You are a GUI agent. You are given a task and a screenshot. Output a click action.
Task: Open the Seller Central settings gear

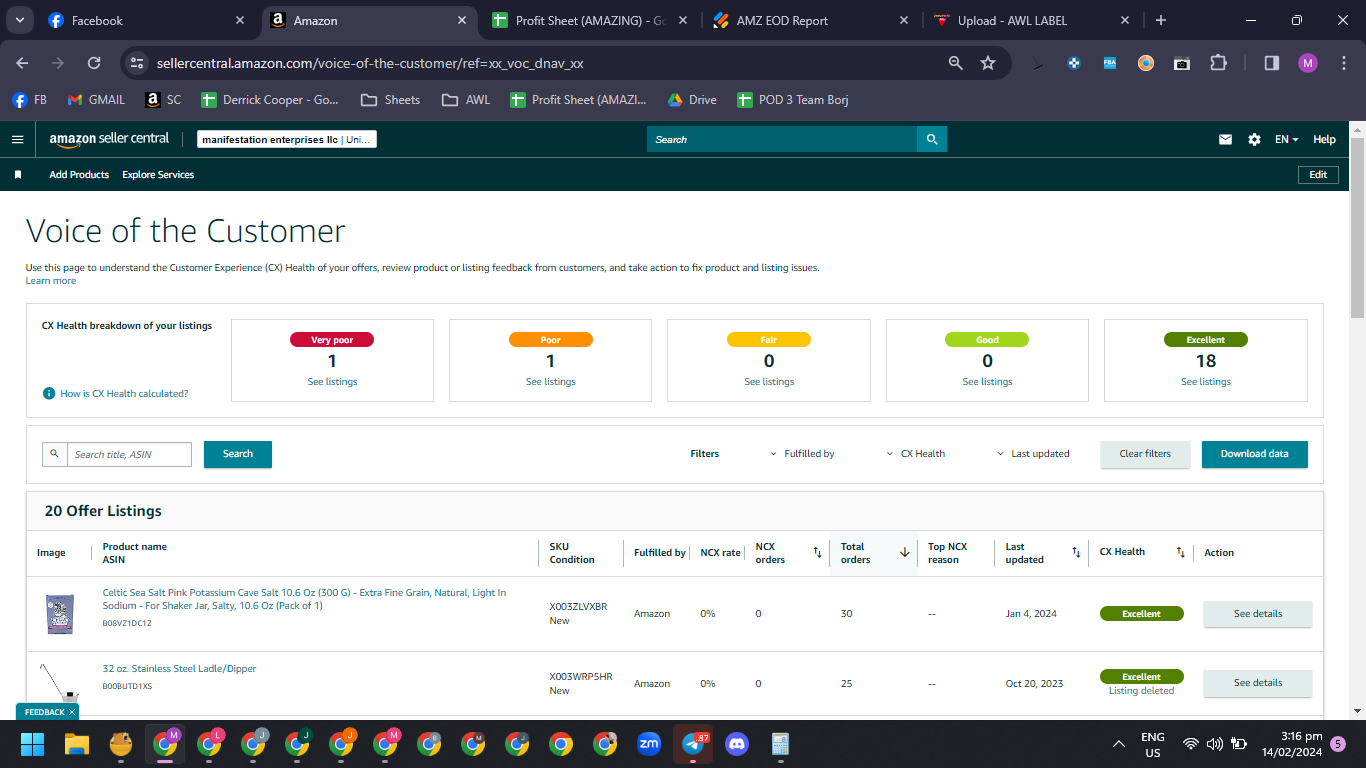click(x=1254, y=140)
